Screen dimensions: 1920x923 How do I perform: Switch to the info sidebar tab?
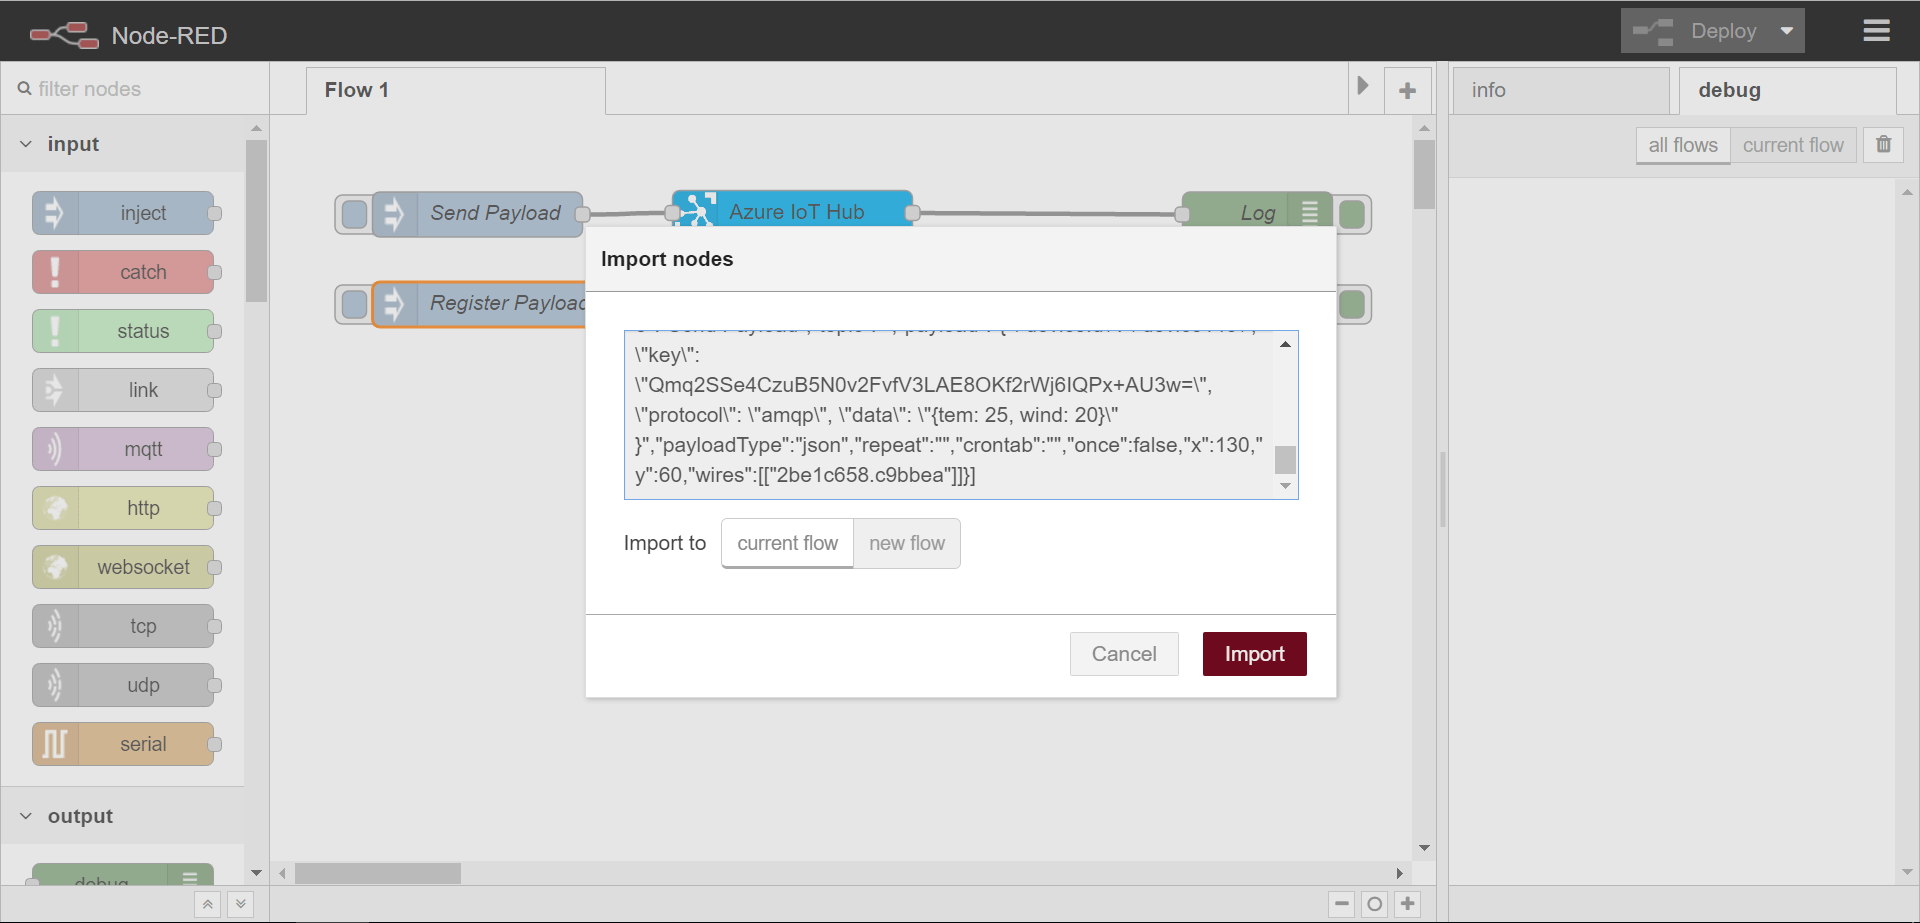pyautogui.click(x=1489, y=90)
